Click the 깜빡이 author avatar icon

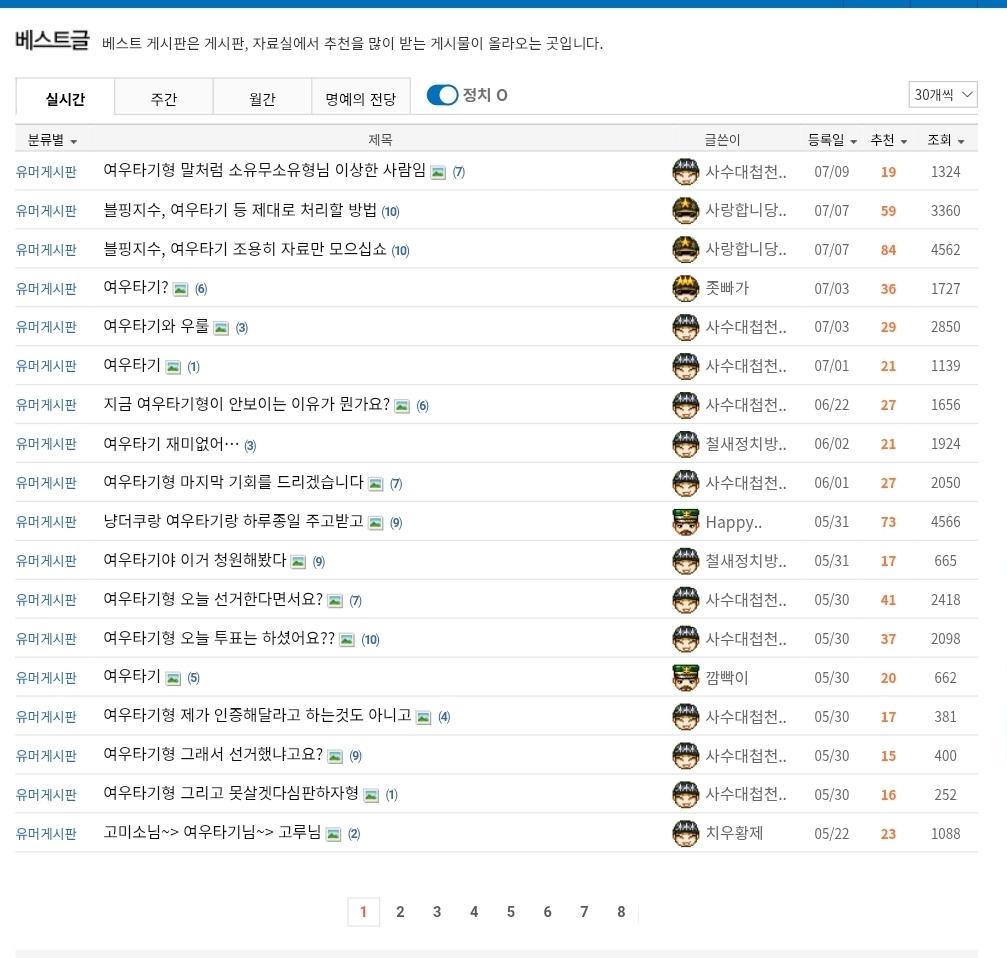click(685, 677)
